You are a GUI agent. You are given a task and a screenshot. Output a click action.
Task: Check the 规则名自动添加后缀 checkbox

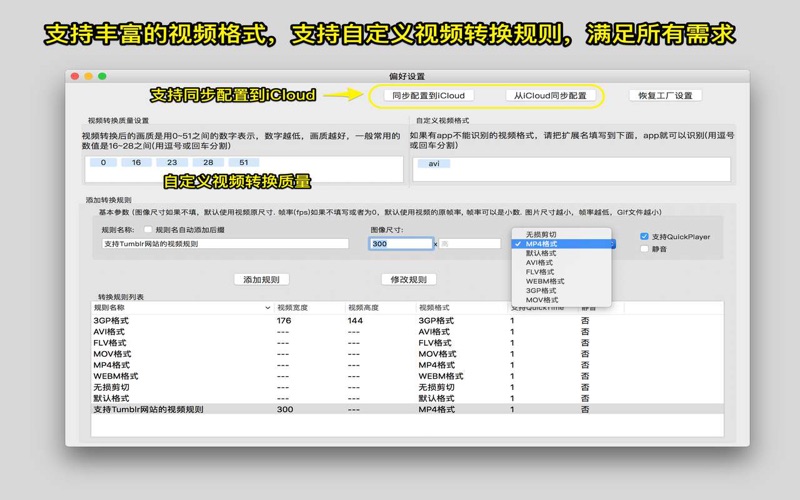coord(147,230)
